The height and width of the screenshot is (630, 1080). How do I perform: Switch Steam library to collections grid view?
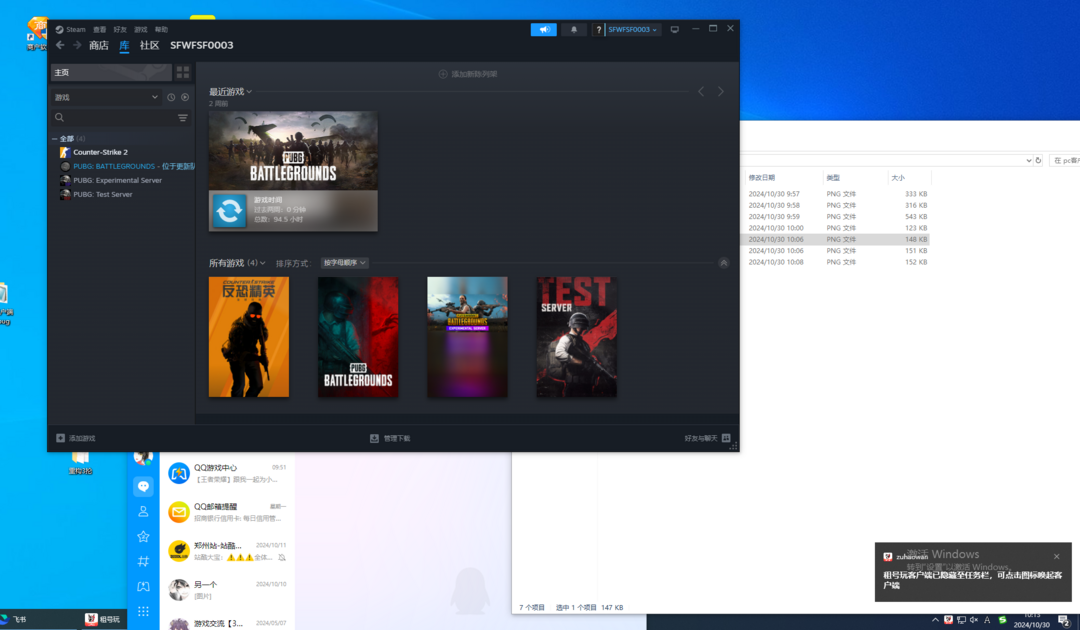(x=183, y=72)
